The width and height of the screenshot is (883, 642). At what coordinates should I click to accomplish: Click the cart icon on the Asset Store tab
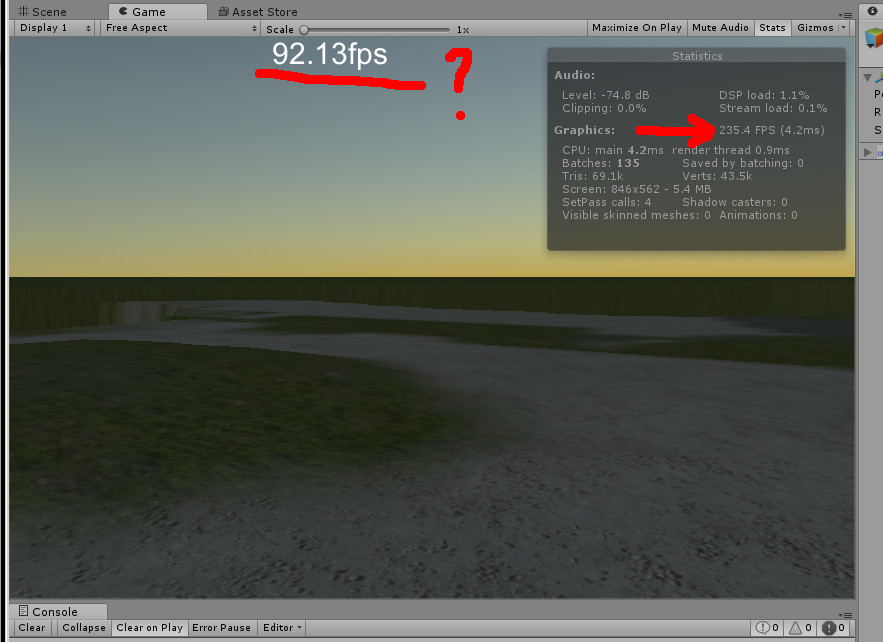click(x=225, y=11)
